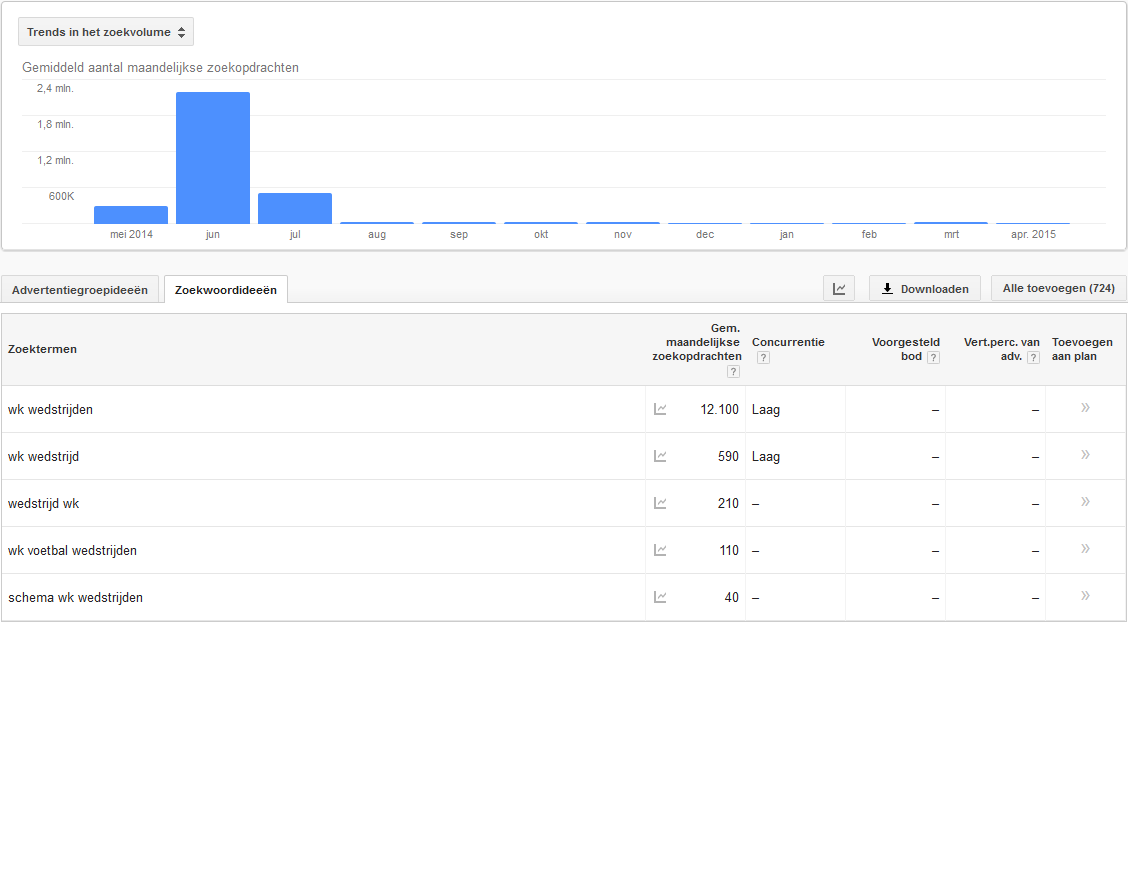Click the Vert.perc. van adv. column header
The height and width of the screenshot is (871, 1128).
pyautogui.click(x=1001, y=349)
